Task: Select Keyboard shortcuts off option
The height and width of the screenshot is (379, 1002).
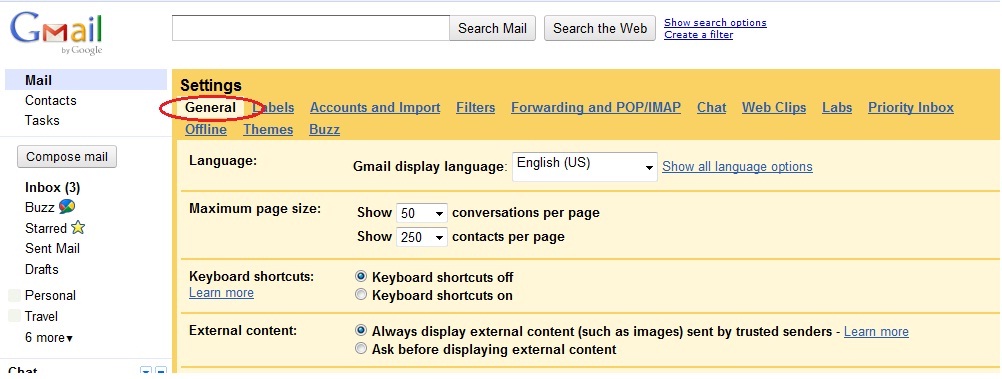Action: coord(362,277)
